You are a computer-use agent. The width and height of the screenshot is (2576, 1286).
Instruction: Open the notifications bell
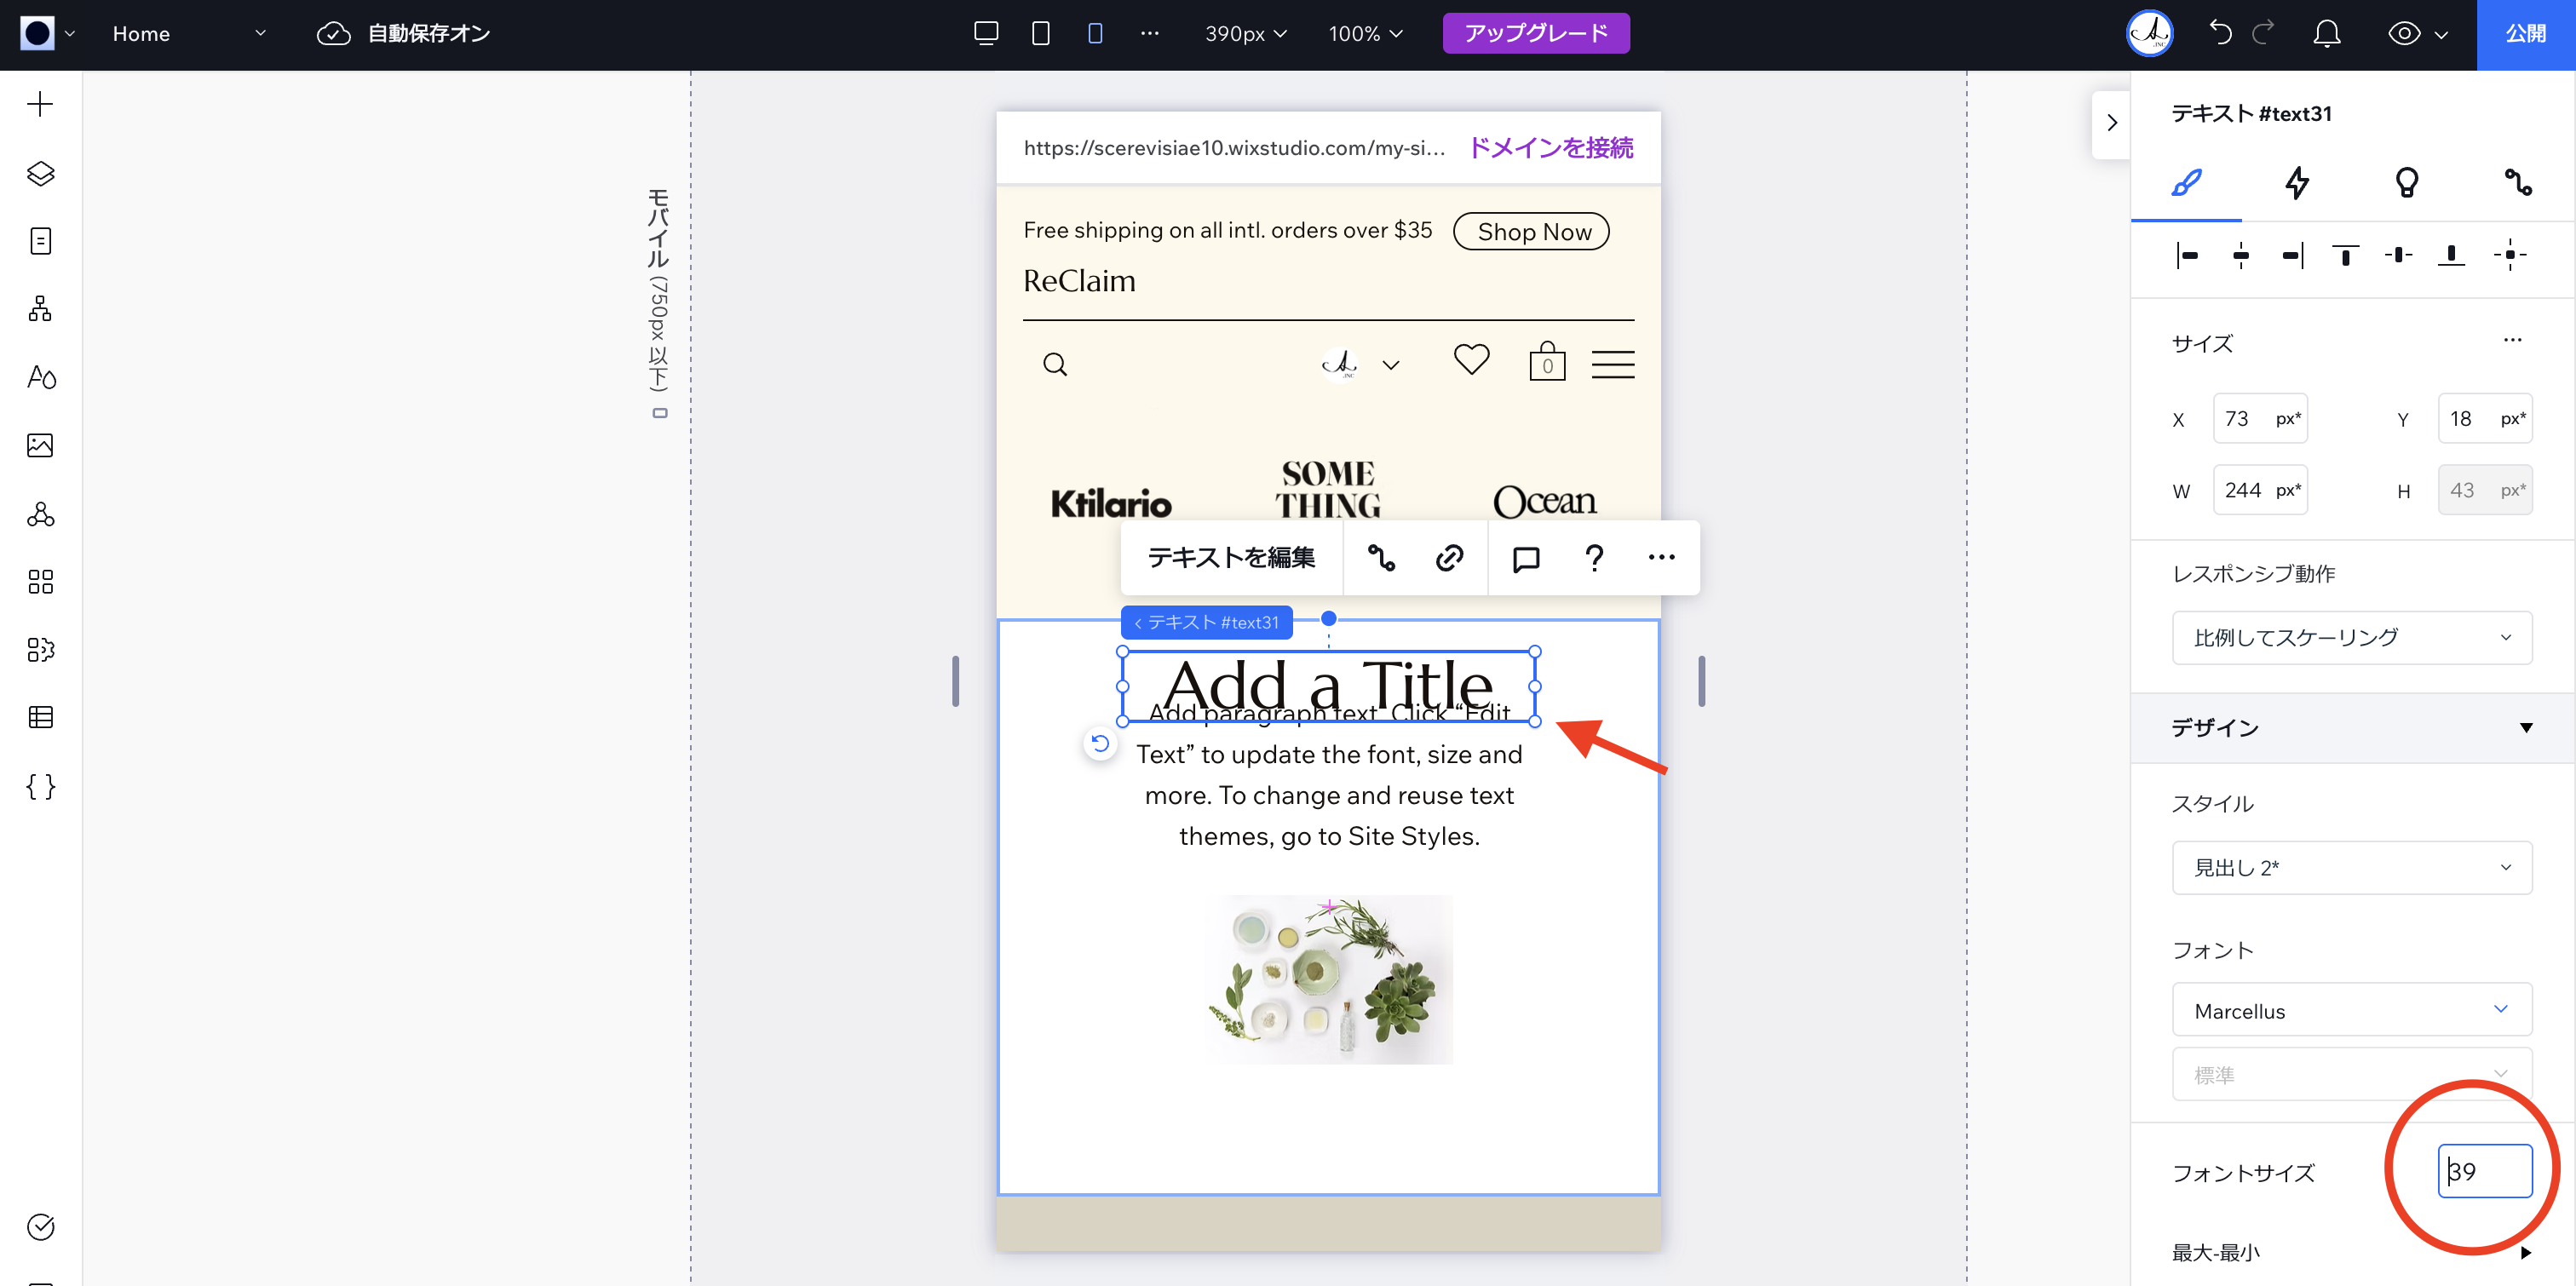tap(2327, 33)
